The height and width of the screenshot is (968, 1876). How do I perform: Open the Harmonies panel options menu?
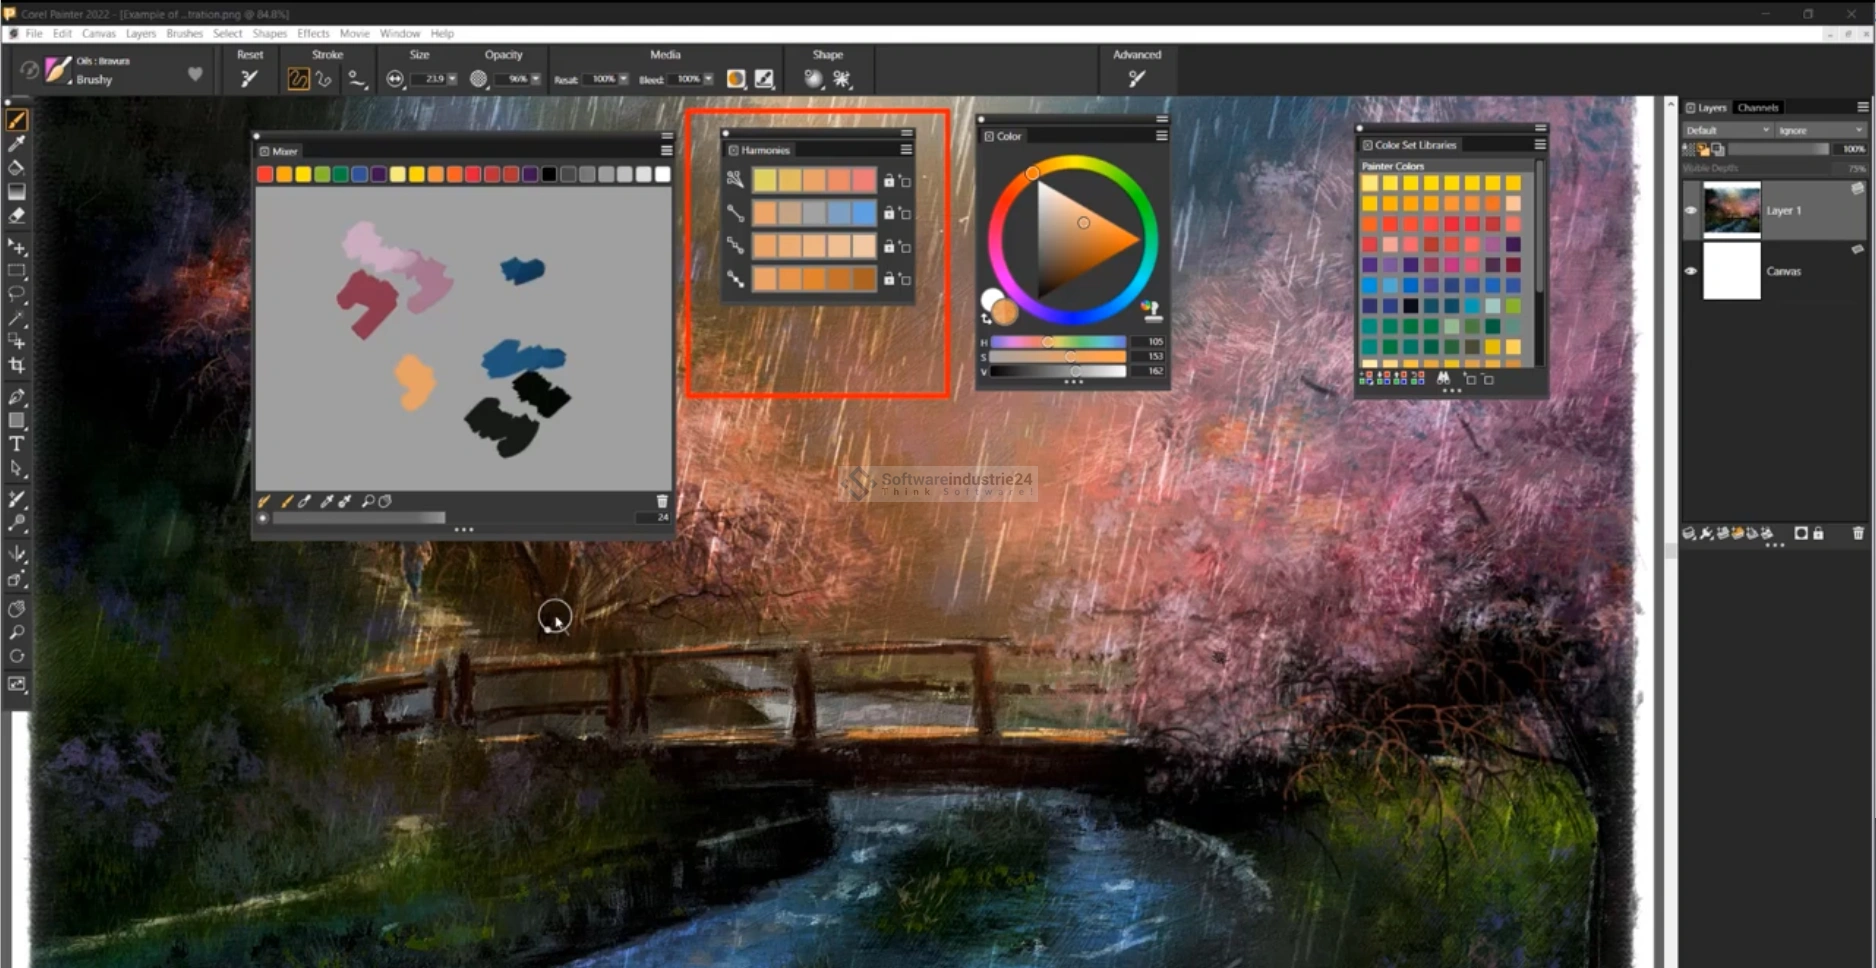pos(906,150)
